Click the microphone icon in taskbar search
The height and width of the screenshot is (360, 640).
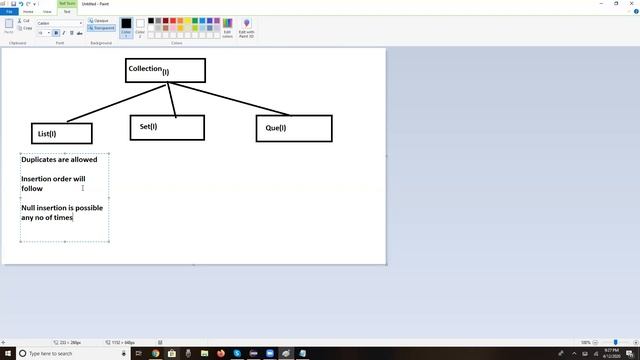(x=124, y=353)
